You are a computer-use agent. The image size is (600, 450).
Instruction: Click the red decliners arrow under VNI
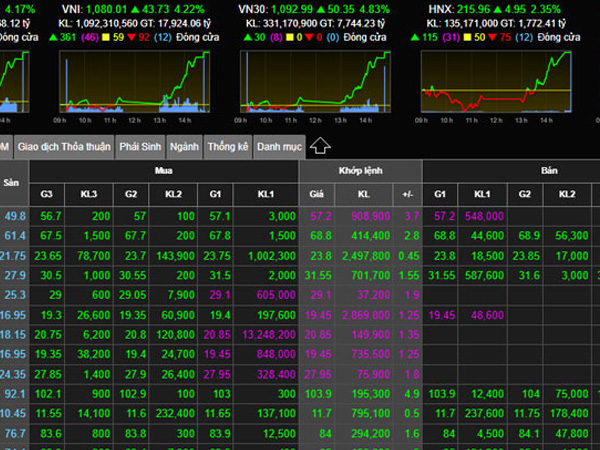[x=142, y=37]
